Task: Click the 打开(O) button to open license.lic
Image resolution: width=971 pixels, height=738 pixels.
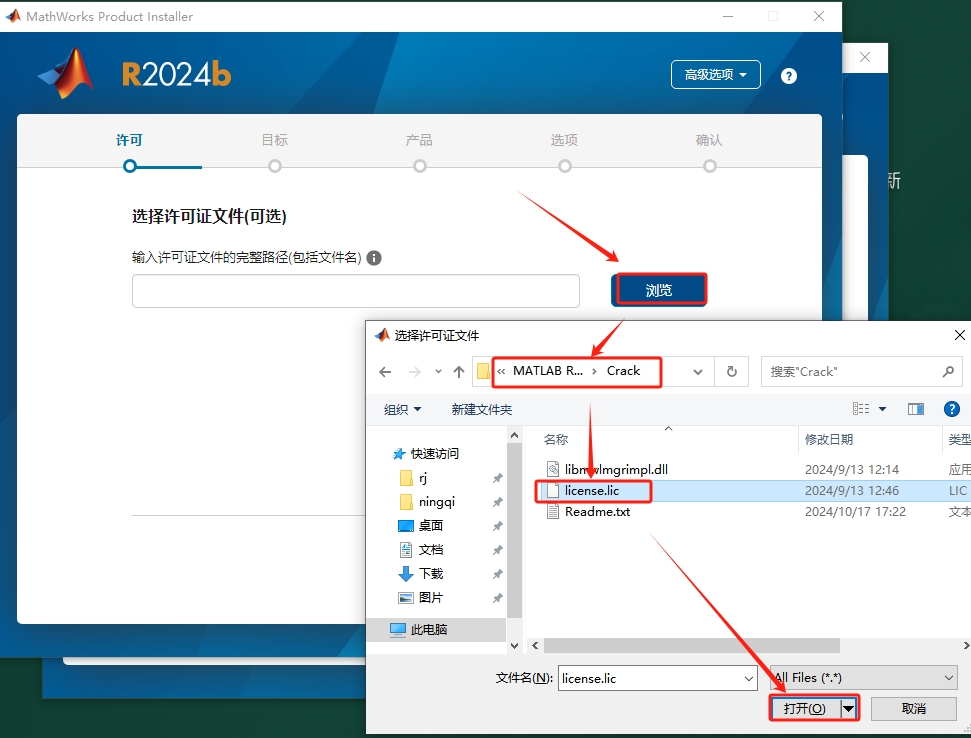Action: point(805,707)
